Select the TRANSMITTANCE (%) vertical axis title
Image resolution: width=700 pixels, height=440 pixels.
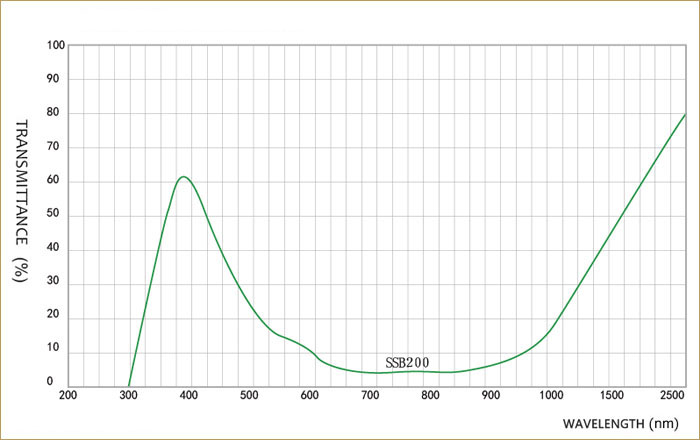coord(20,201)
